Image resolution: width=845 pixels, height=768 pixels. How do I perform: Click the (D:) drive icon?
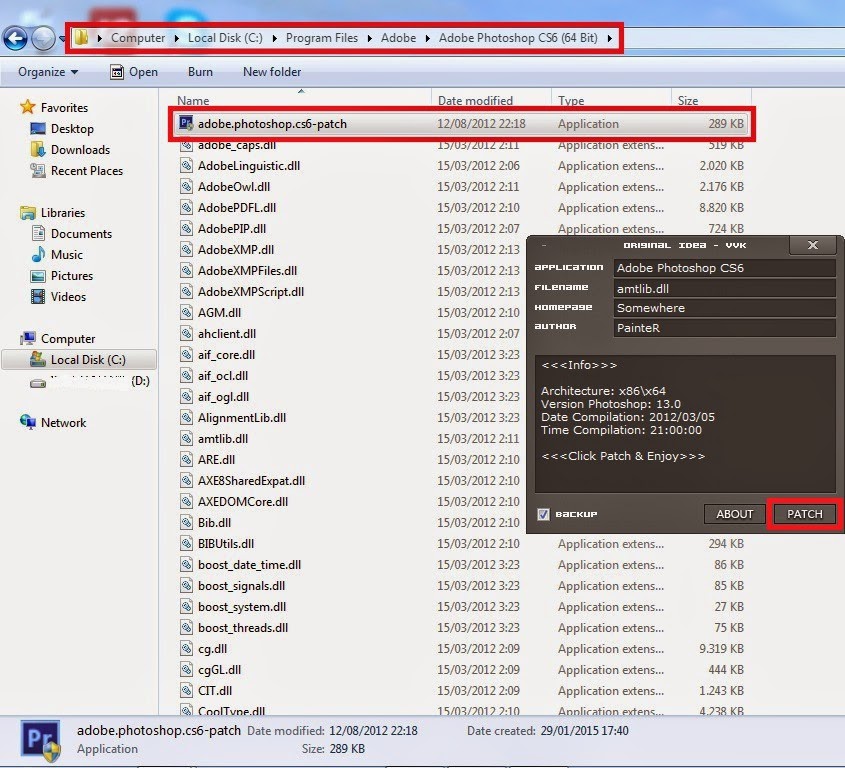(38, 383)
